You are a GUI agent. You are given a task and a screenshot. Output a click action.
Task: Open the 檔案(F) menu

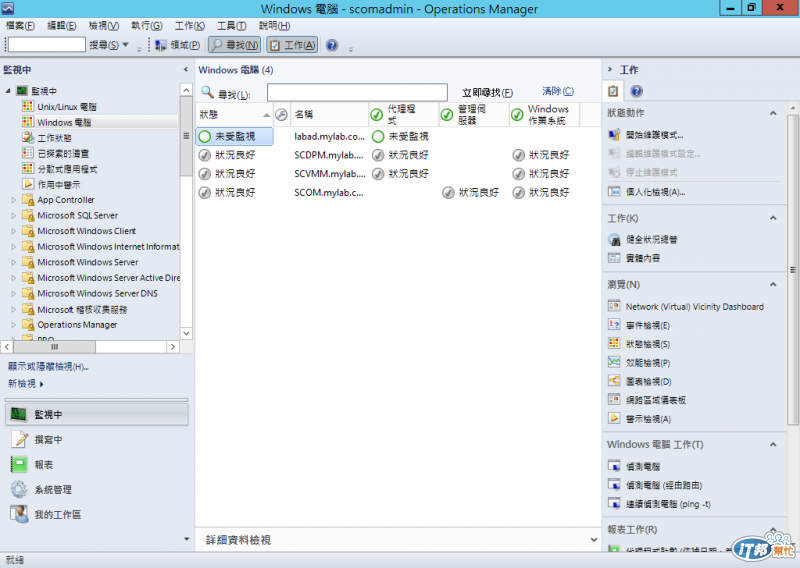tap(20, 26)
